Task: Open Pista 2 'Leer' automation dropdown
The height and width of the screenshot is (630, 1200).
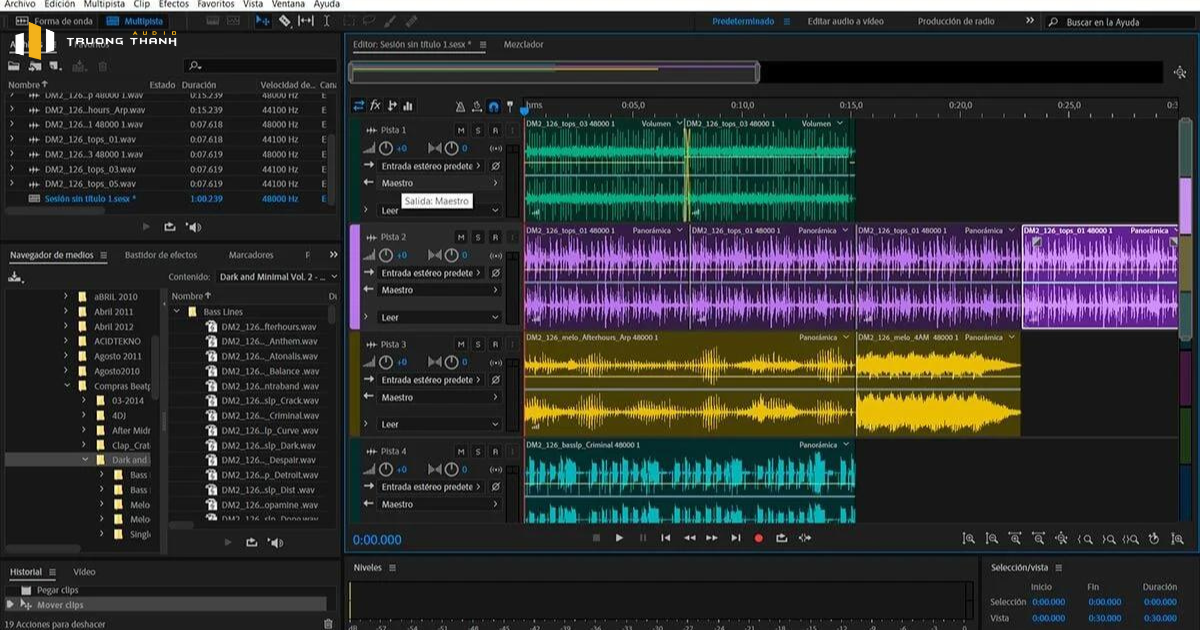Action: (439, 317)
